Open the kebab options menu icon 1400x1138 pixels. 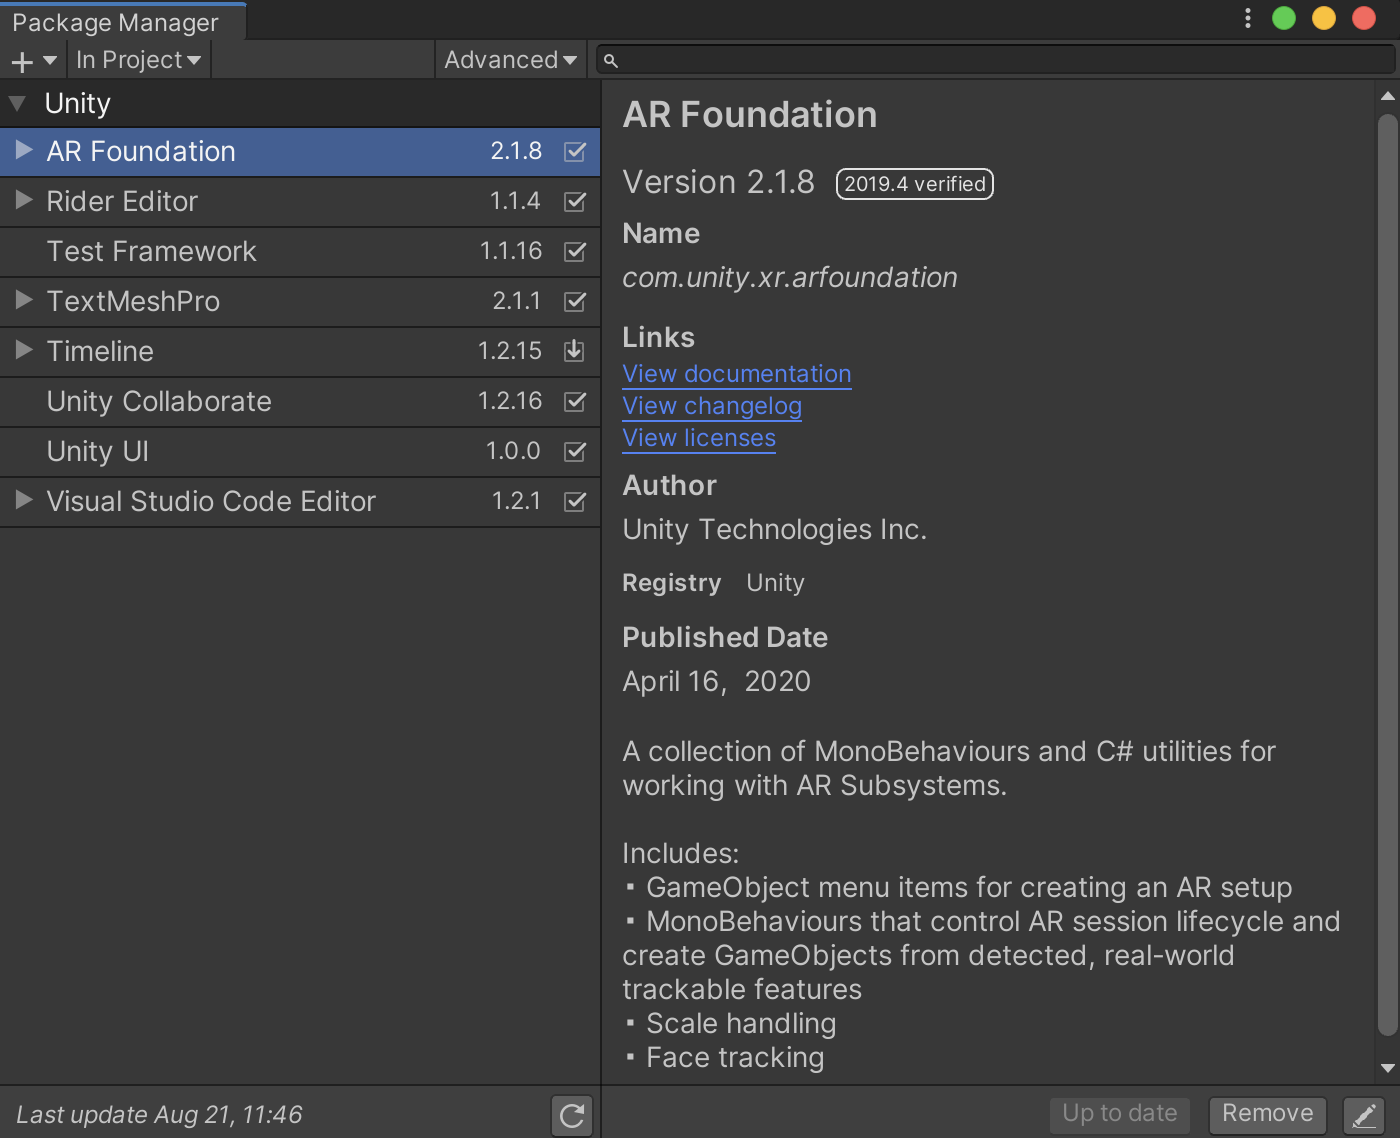1248,18
